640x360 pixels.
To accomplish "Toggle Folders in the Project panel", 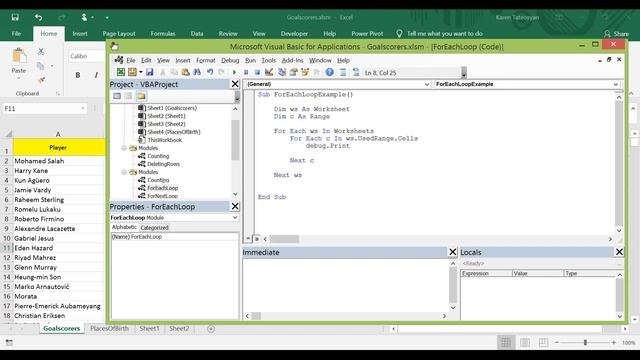I will pos(141,96).
